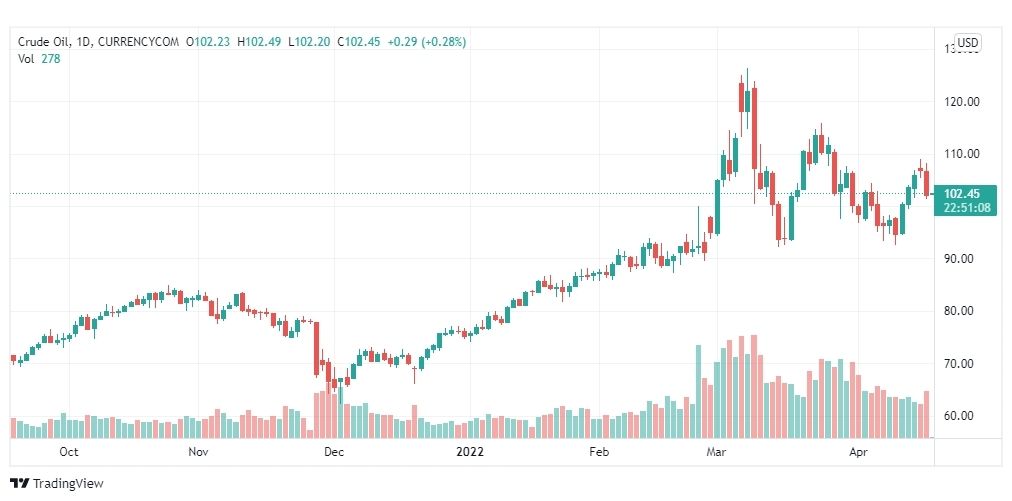The width and height of the screenshot is (1012, 501).
Task: Select the Mar label on time axis
Action: point(716,452)
